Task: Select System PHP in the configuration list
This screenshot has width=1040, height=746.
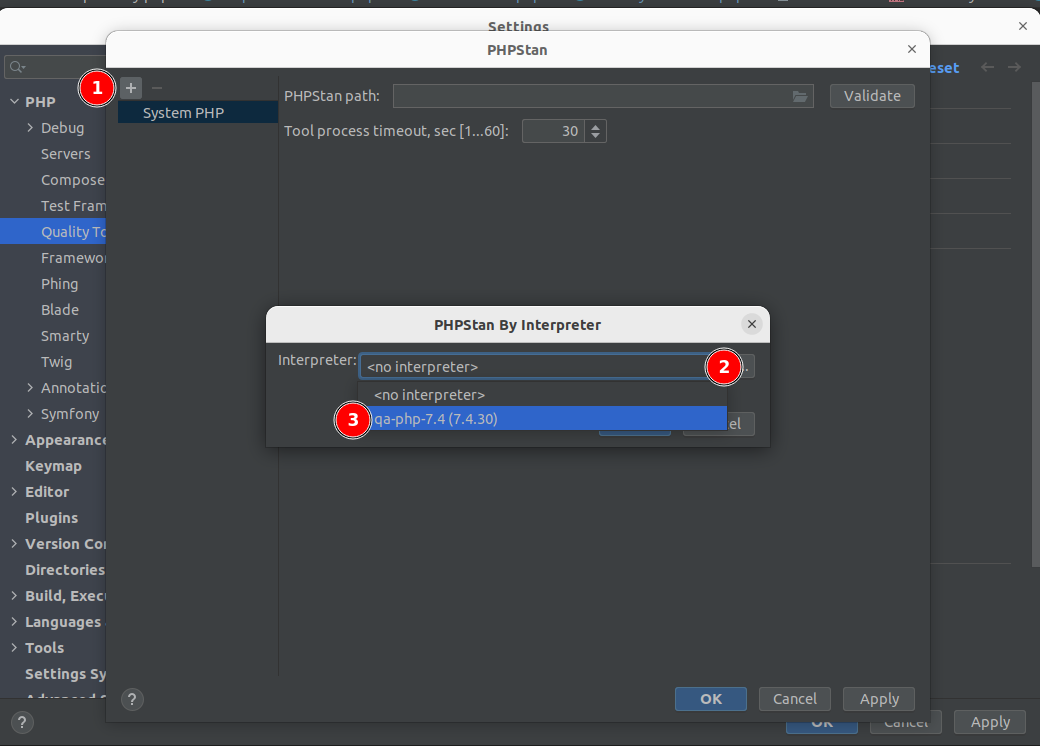Action: point(198,113)
